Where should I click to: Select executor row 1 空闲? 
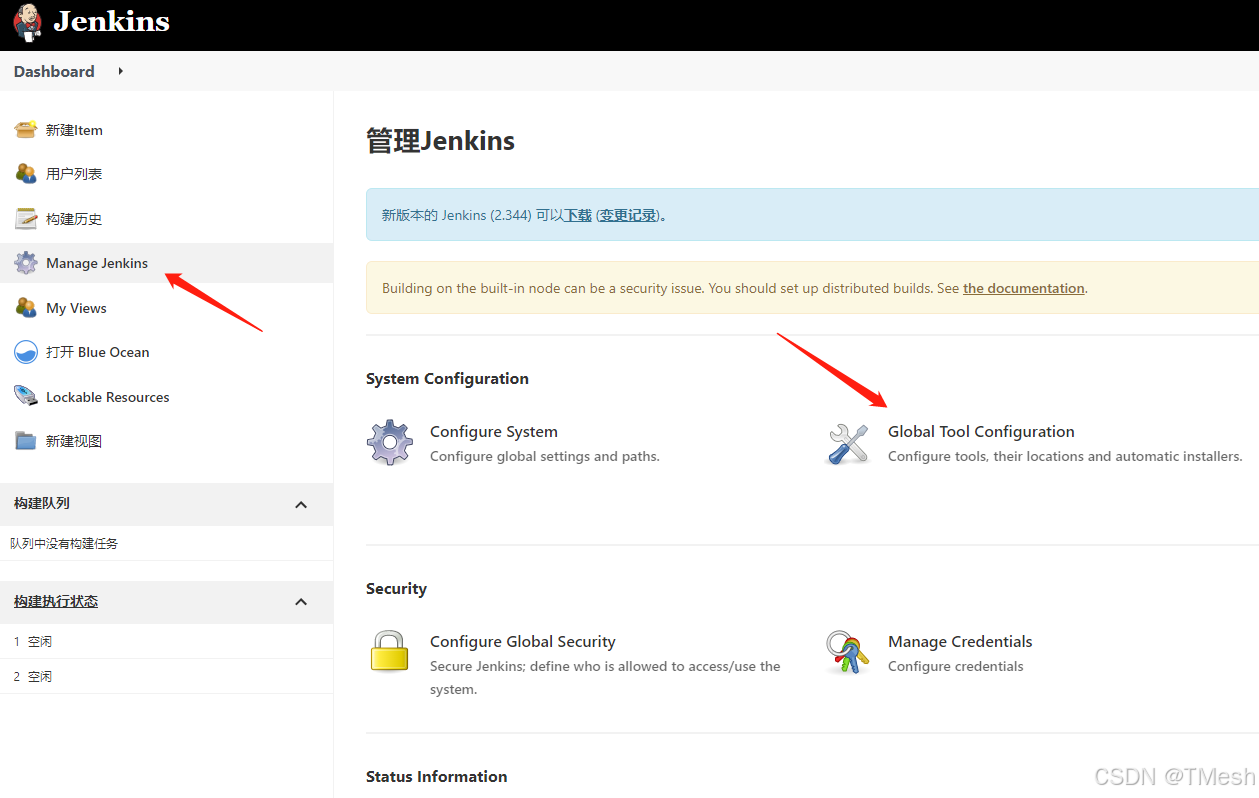tap(166, 641)
